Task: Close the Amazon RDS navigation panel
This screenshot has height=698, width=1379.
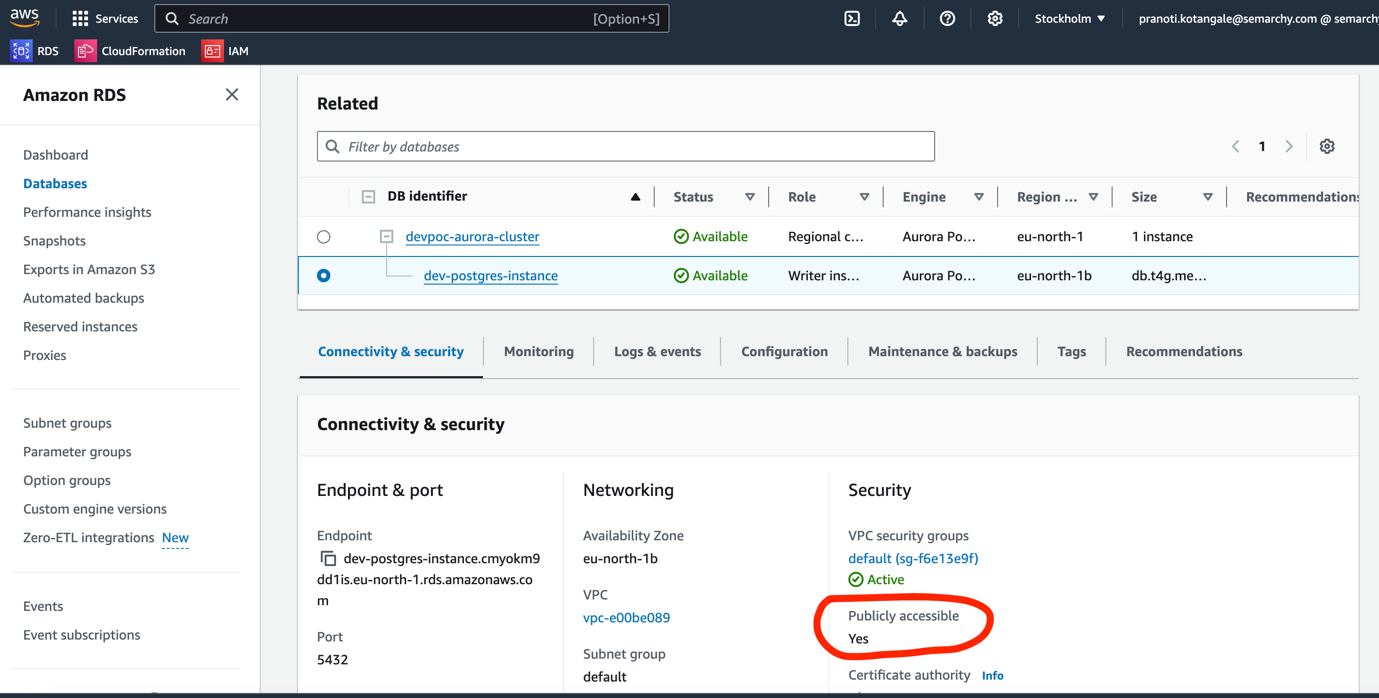Action: (x=232, y=94)
